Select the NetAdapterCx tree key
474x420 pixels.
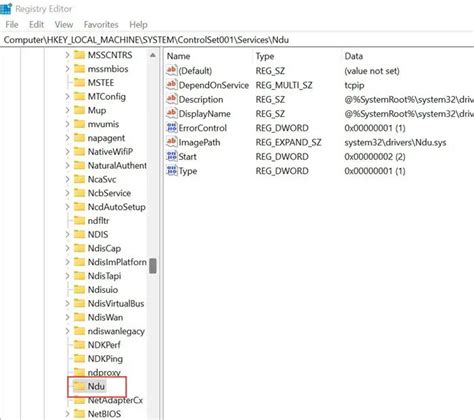115,400
